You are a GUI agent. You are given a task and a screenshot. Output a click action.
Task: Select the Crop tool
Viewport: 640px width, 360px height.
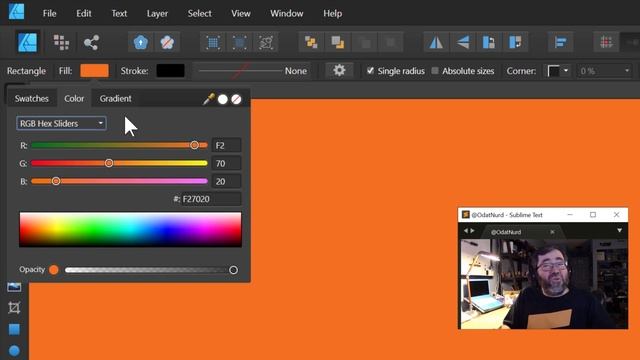pyautogui.click(x=14, y=307)
